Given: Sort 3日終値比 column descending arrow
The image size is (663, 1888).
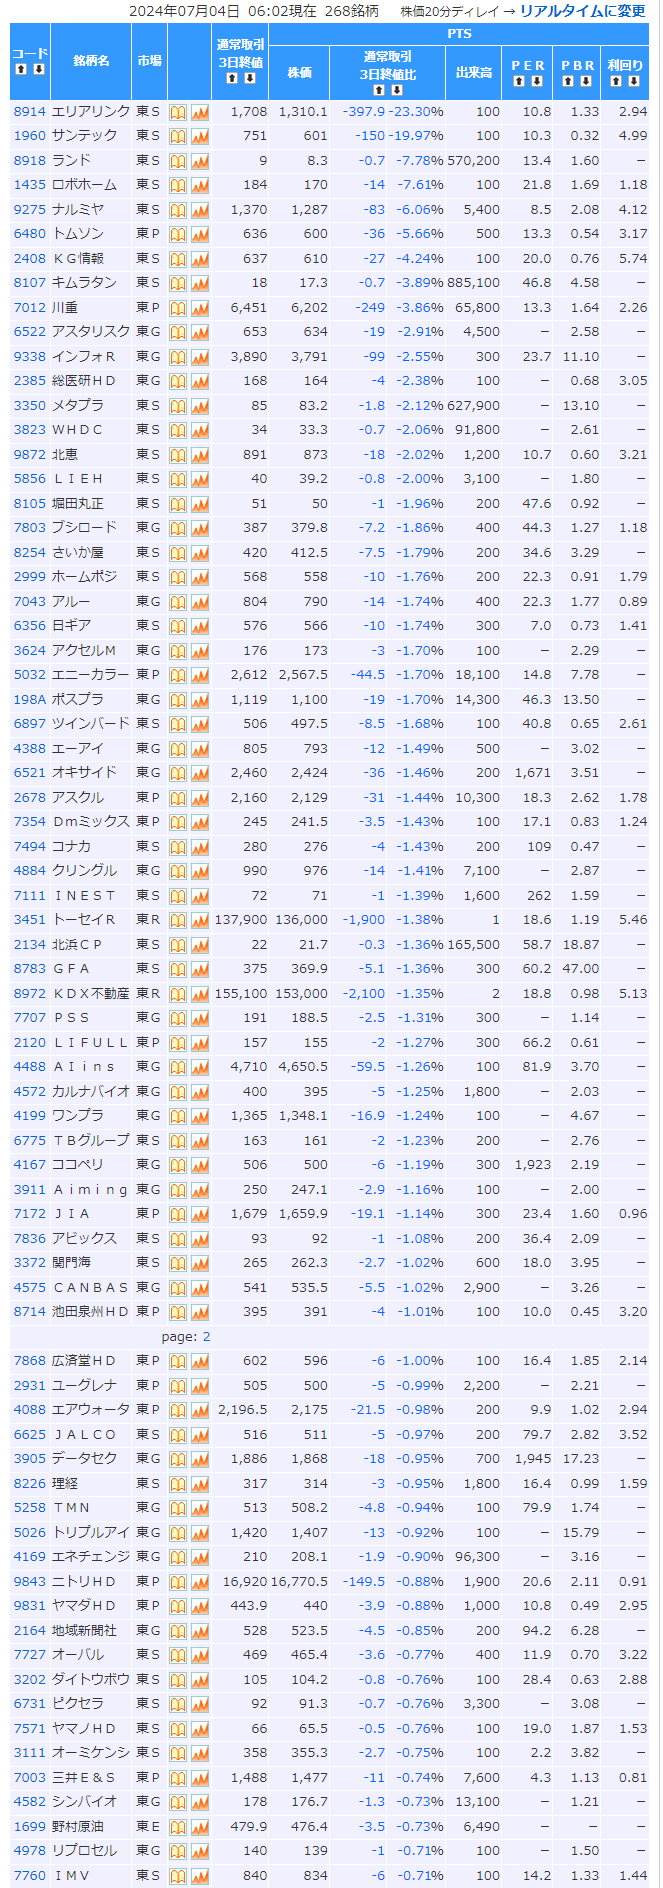Looking at the screenshot, I should click(397, 90).
